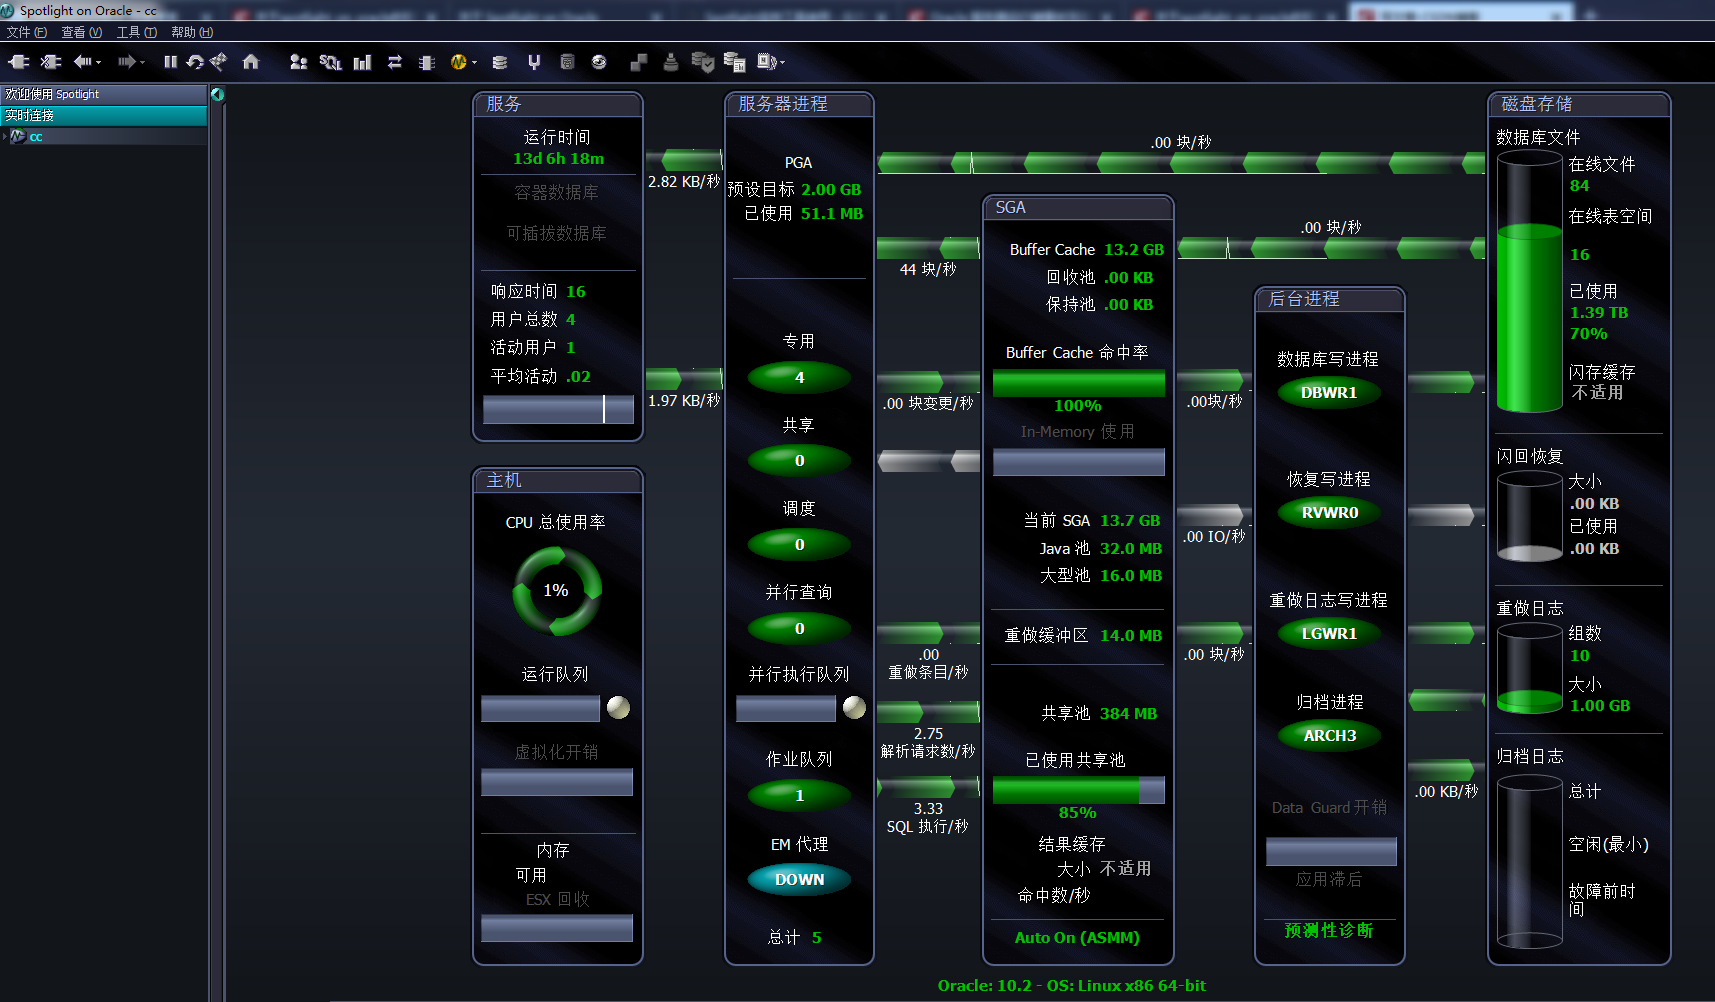This screenshot has width=1715, height=1002.
Task: Click the 运行队列 gray bar
Action: point(540,708)
